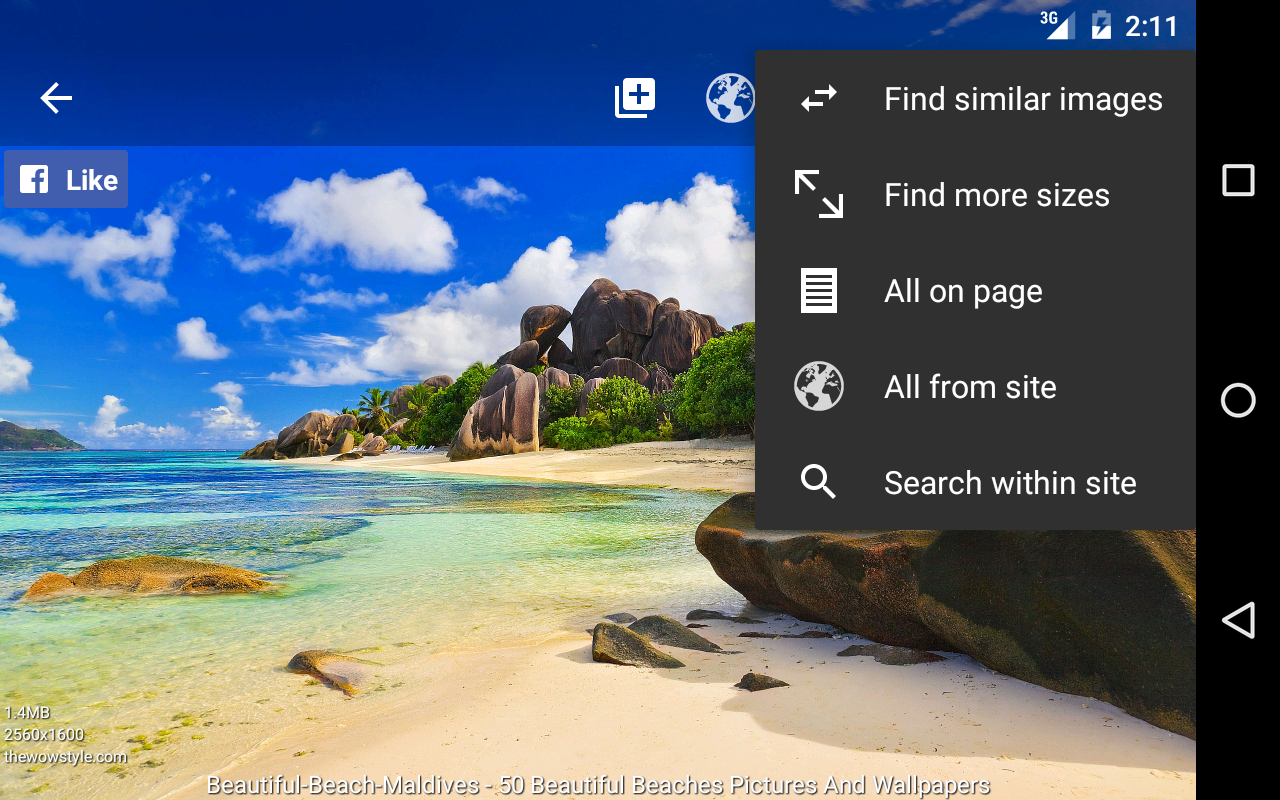The height and width of the screenshot is (800, 1280).
Task: Tap the Android back triangle button
Action: point(1238,620)
